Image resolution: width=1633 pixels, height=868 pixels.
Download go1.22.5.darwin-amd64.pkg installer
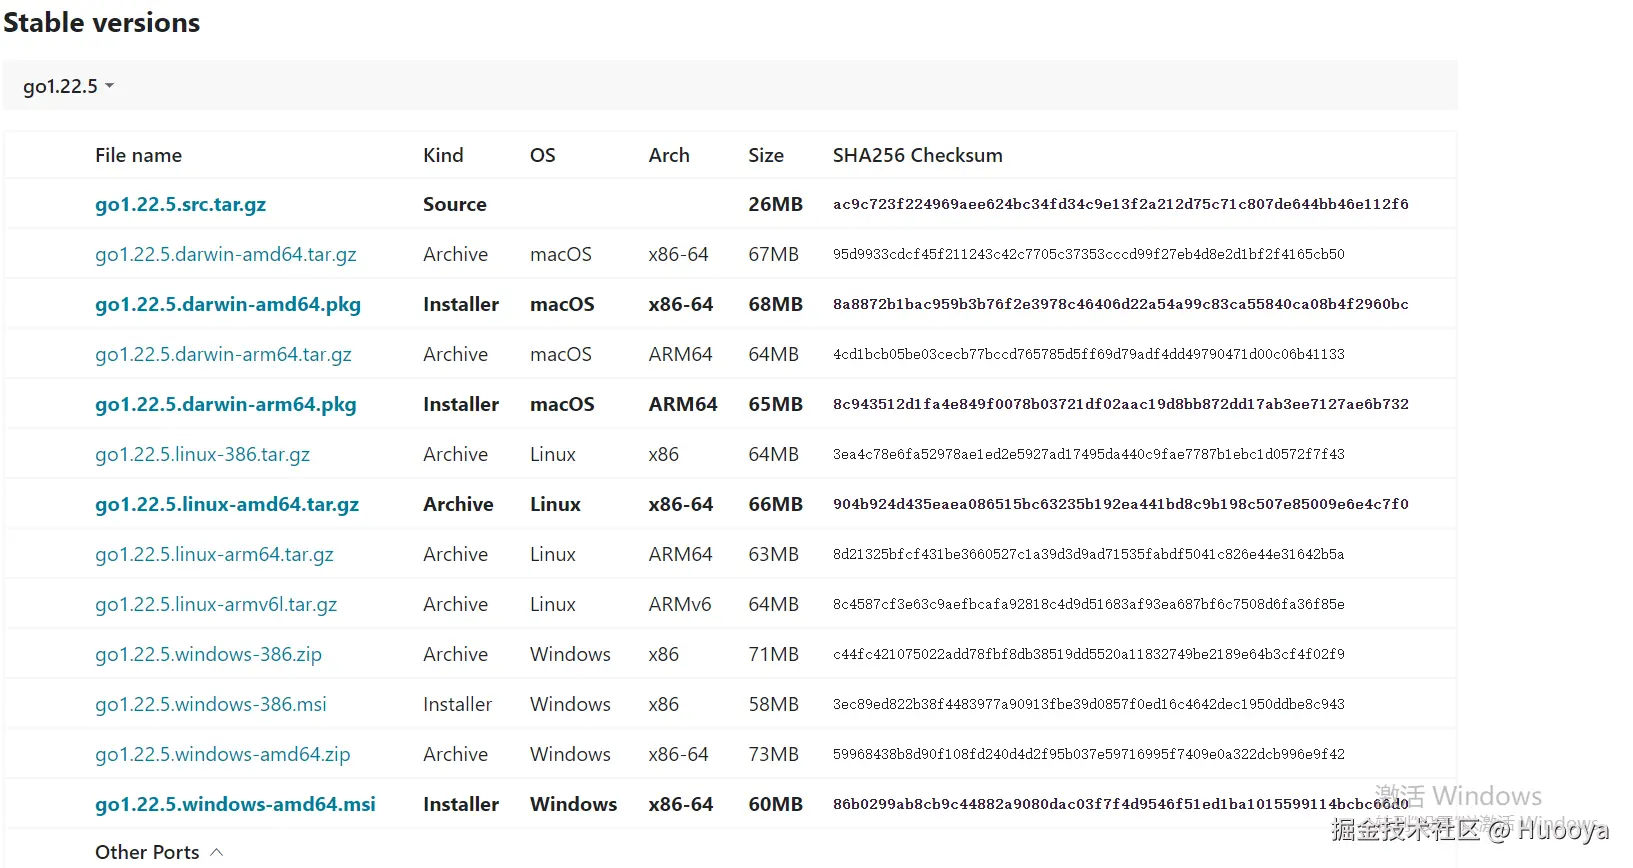pos(227,304)
